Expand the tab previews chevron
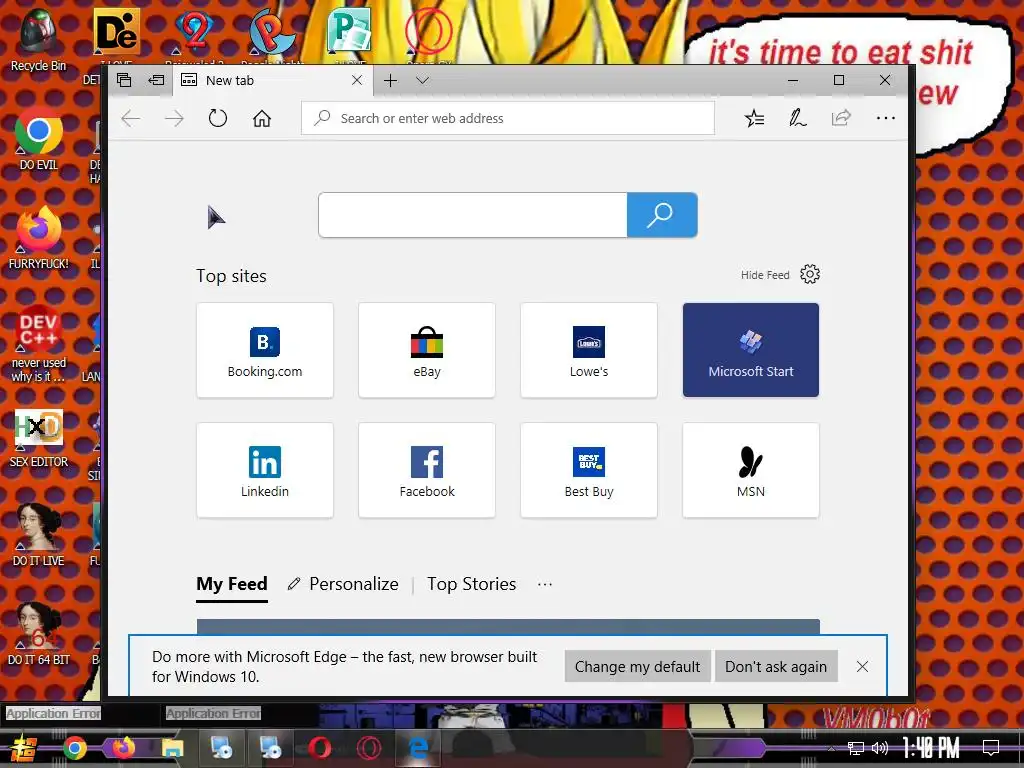 tap(423, 80)
